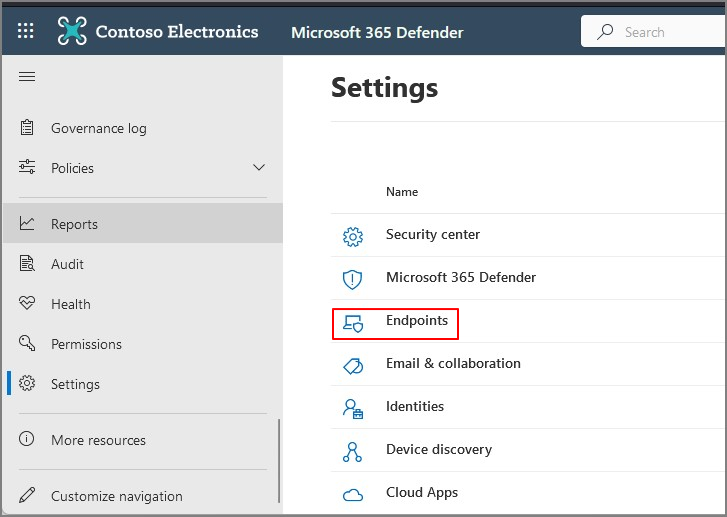Image resolution: width=727 pixels, height=517 pixels.
Task: Click the Health heart icon
Action: click(27, 303)
